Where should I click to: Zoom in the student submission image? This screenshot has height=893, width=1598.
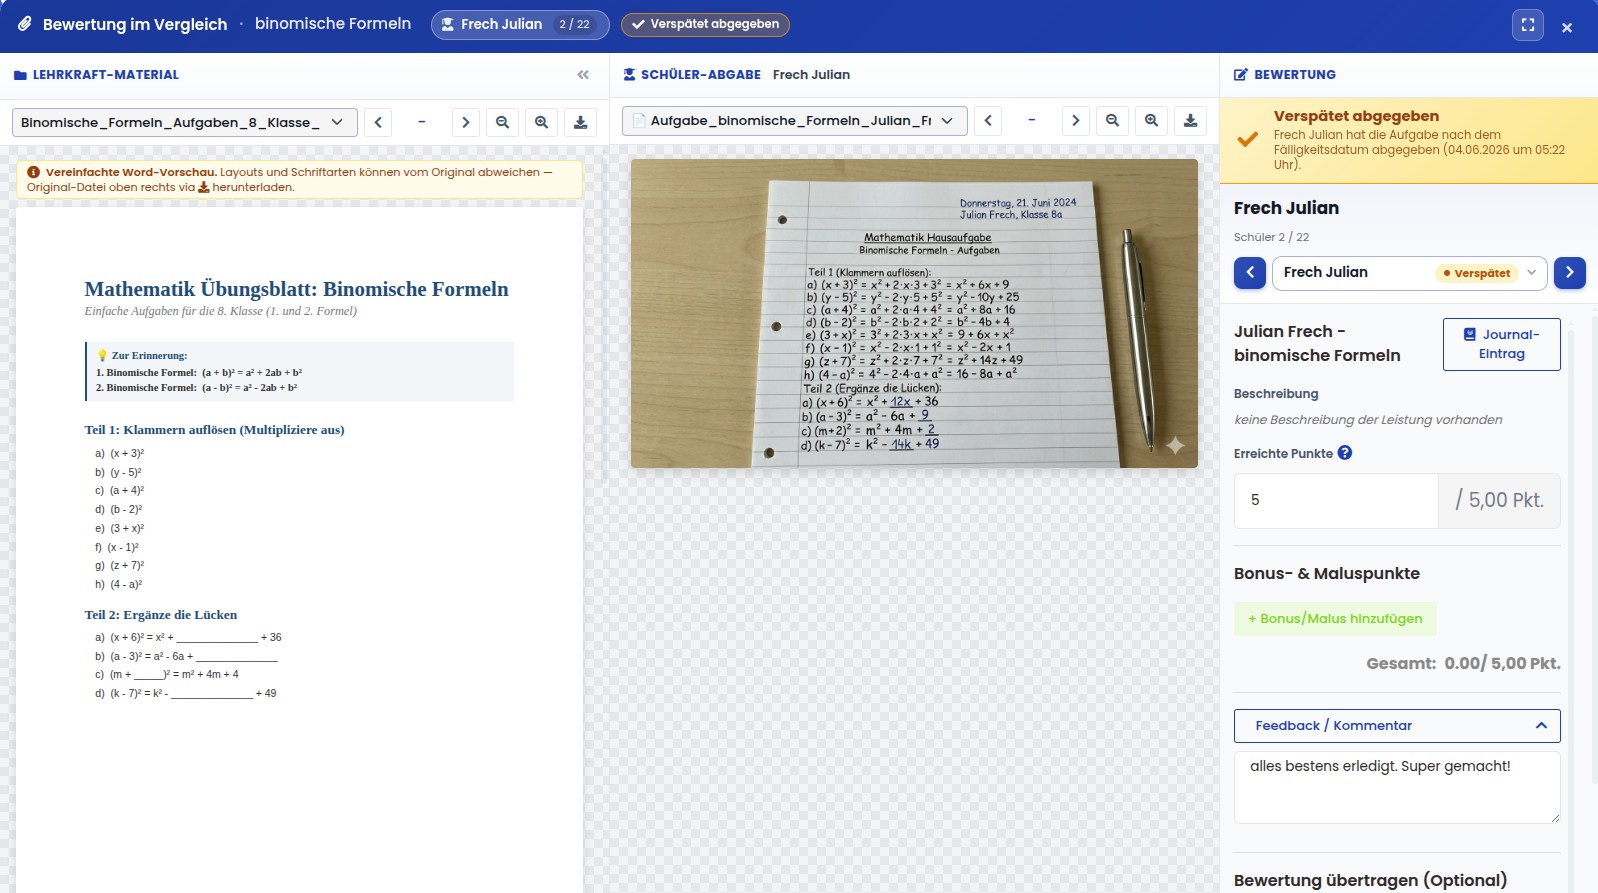coord(1151,120)
